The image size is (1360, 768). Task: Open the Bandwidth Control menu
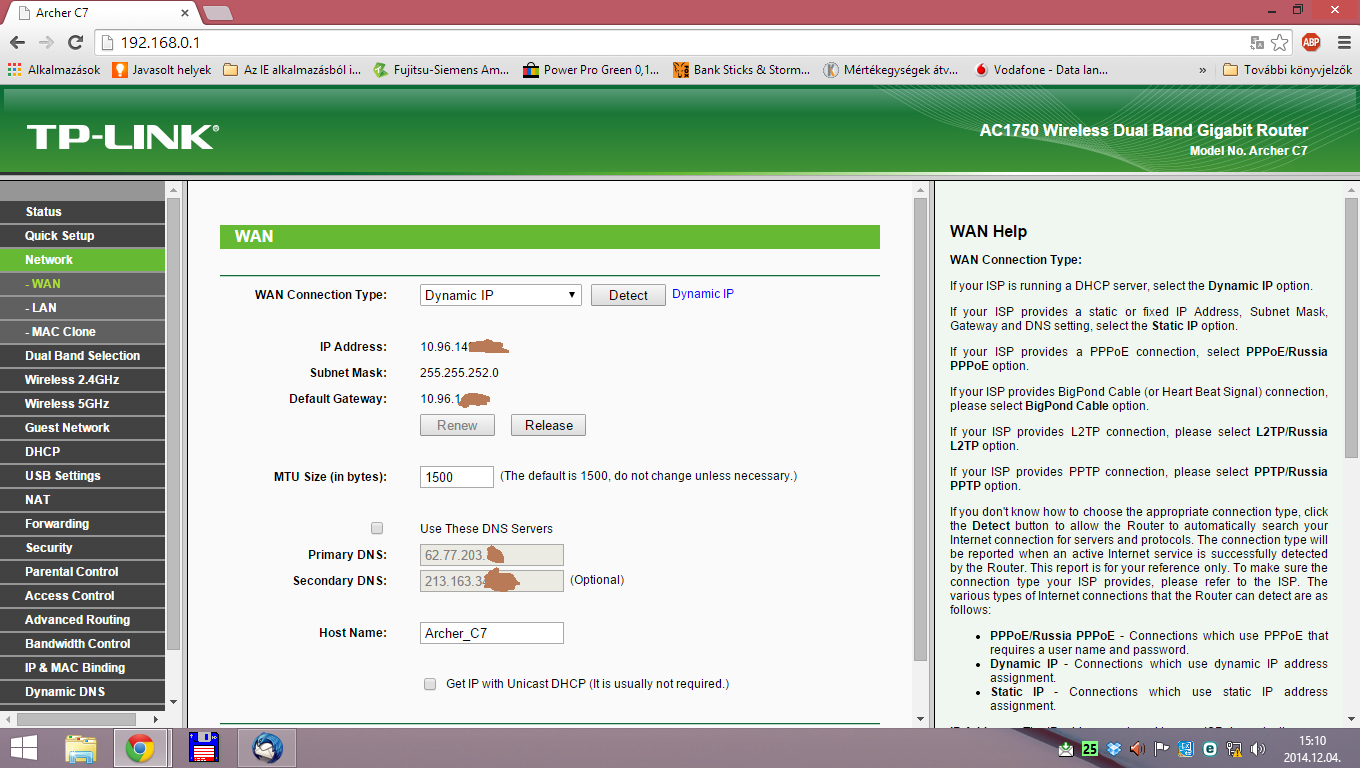pyautogui.click(x=82, y=644)
